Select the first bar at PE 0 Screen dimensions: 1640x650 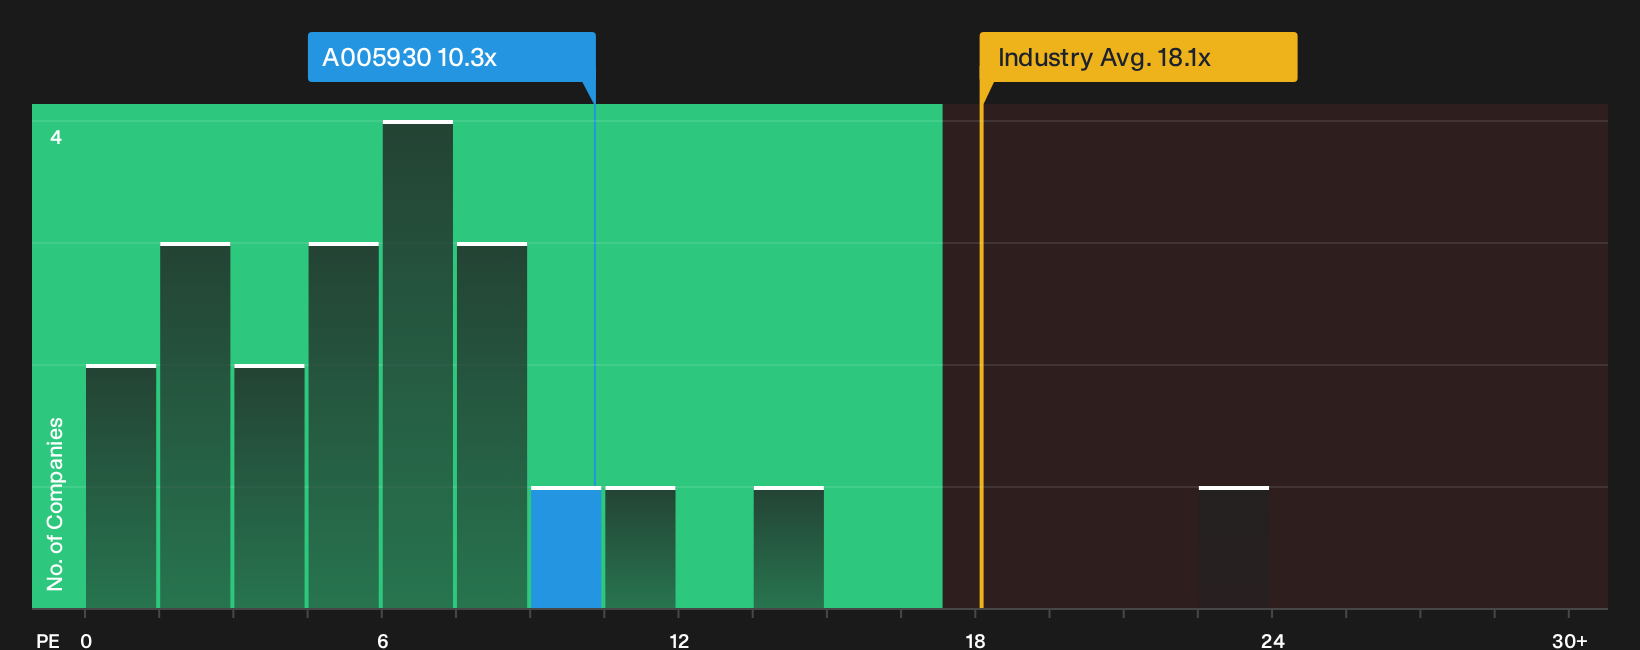121,487
